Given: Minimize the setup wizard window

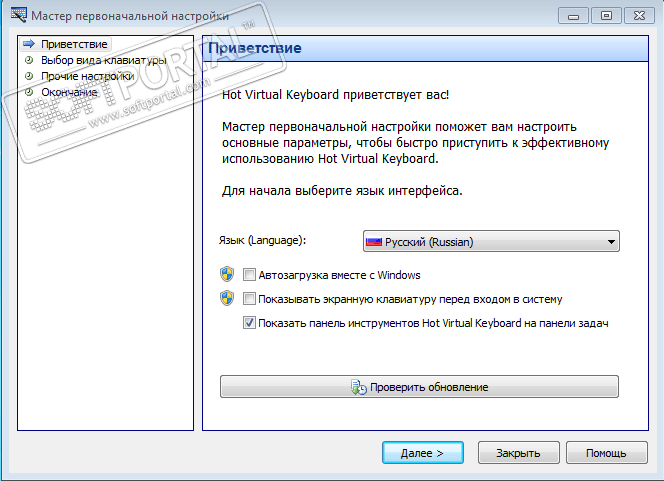Looking at the screenshot, I should (573, 16).
